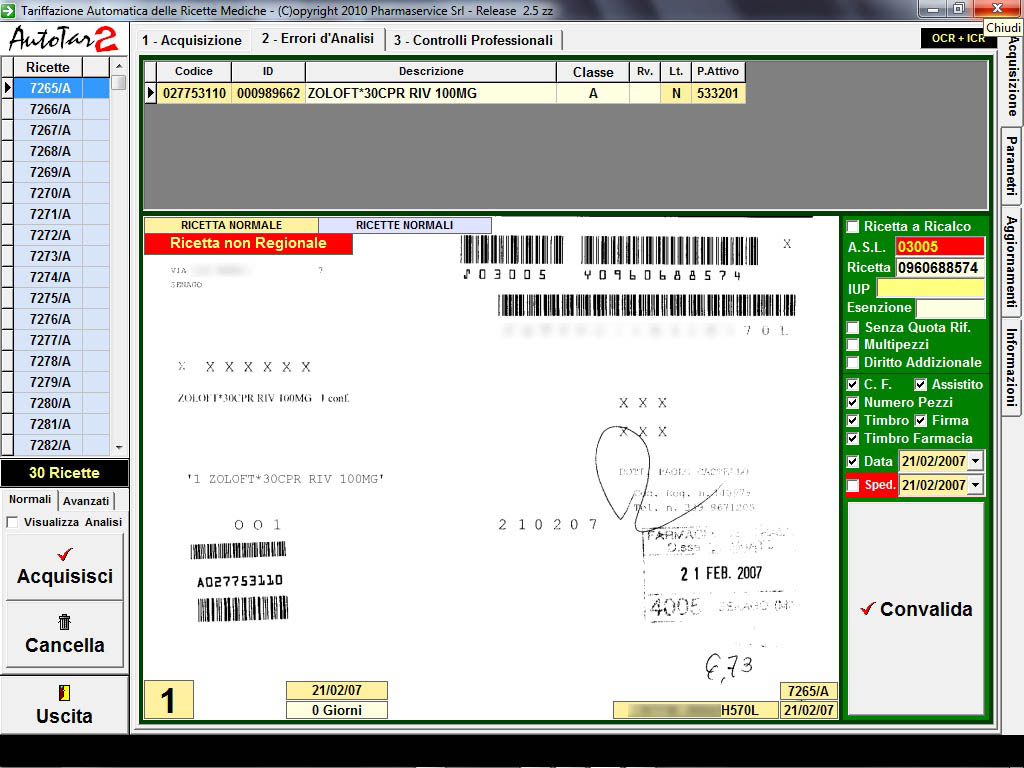This screenshot has height=768, width=1024.
Task: Switch to the 3 - Controlli Professionali tab
Action: (473, 40)
